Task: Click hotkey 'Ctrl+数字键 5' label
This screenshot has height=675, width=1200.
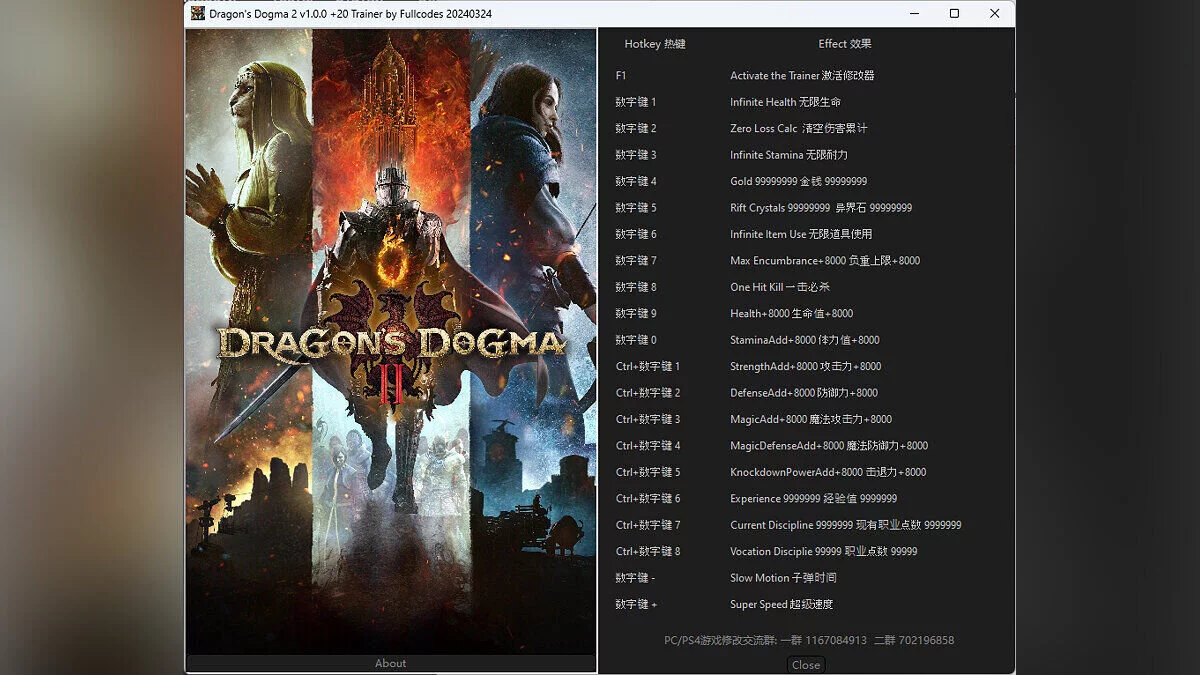Action: 648,472
